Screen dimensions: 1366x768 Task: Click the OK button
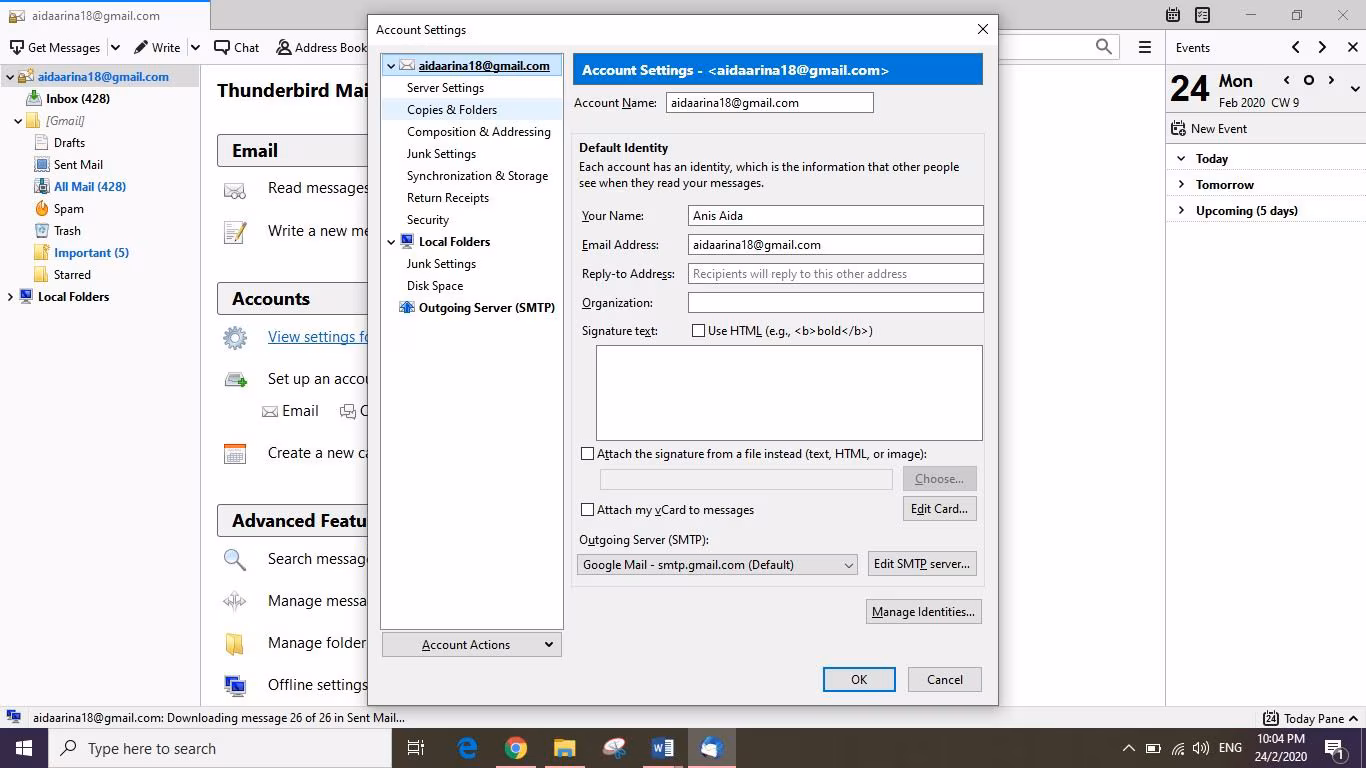pos(859,680)
